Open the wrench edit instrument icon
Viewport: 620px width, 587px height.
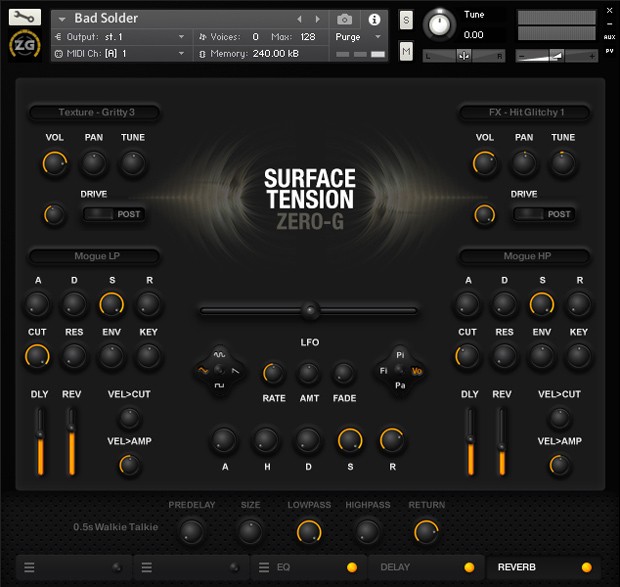tap(25, 17)
